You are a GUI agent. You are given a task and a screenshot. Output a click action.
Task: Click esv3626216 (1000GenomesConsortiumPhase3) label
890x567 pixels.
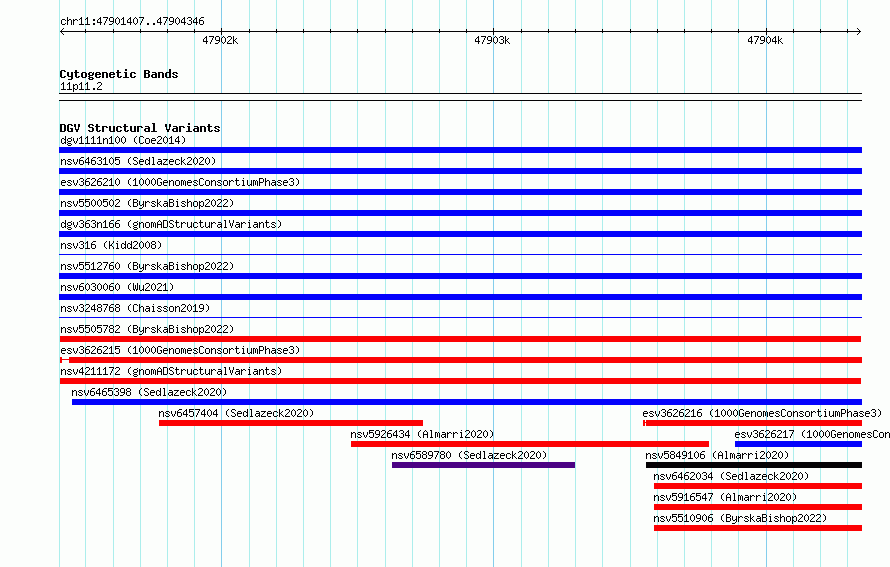[x=762, y=413]
